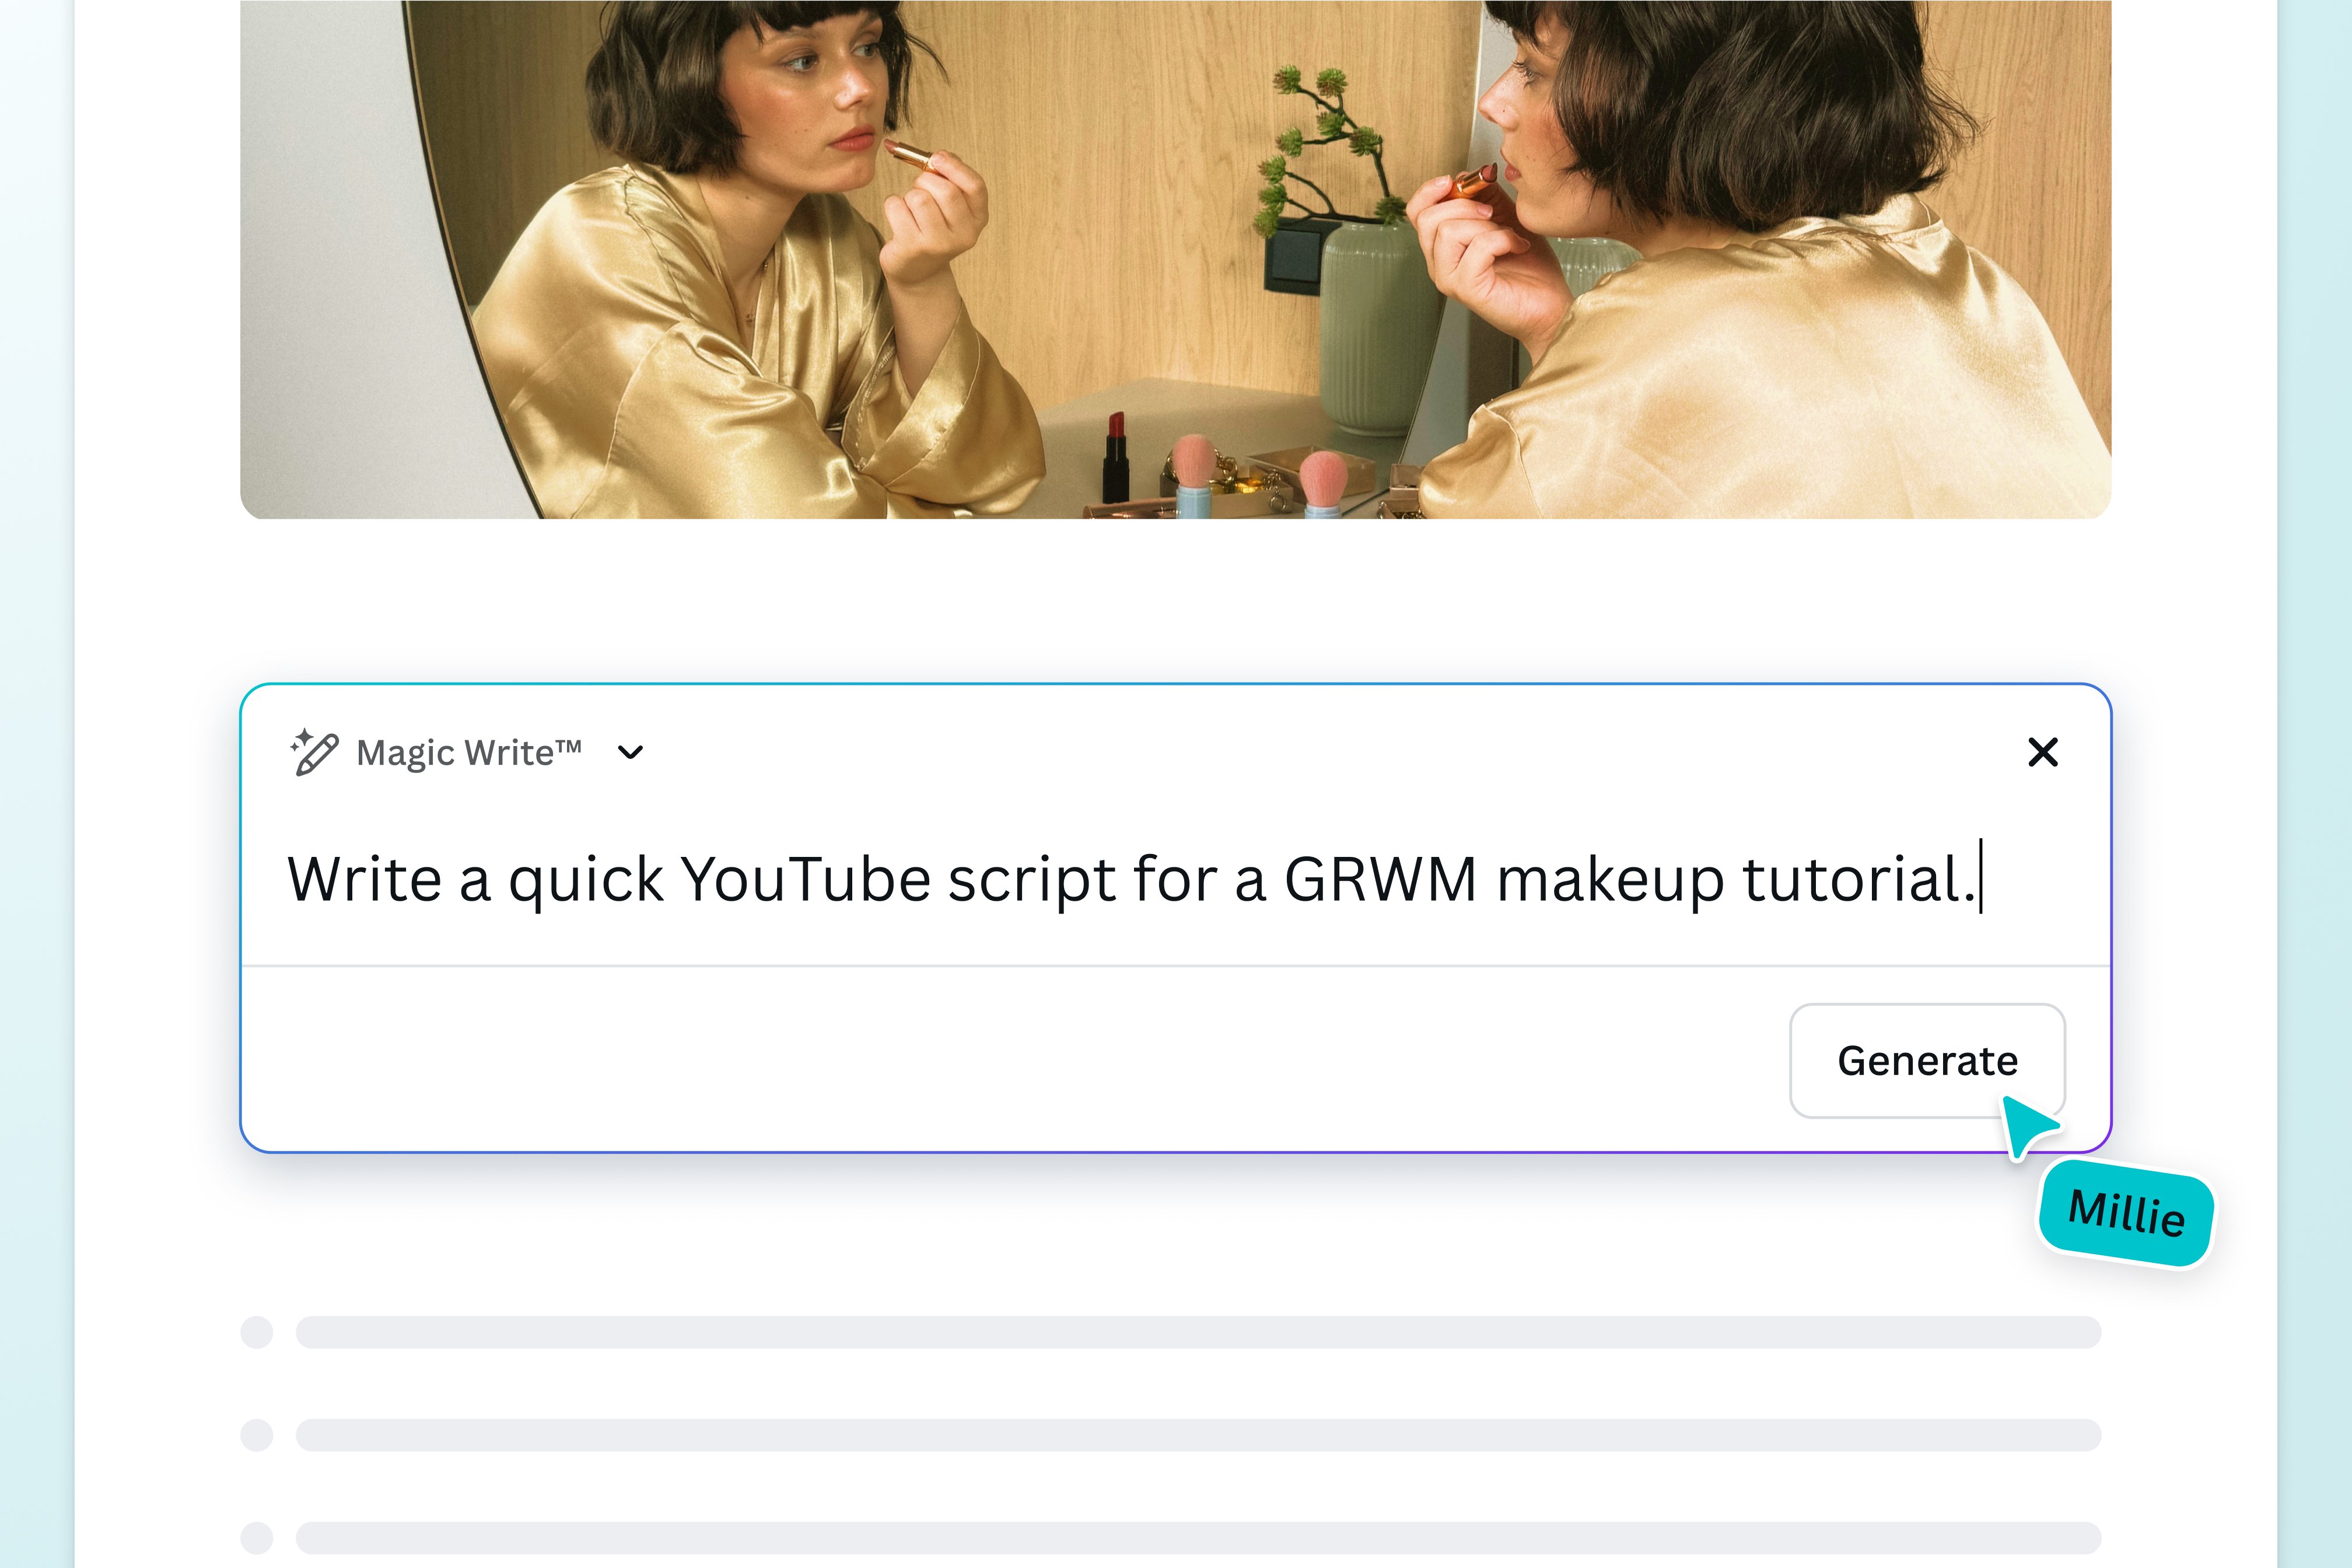The height and width of the screenshot is (1568, 2352).
Task: Click the first placeholder bullet dot
Action: 257,1332
